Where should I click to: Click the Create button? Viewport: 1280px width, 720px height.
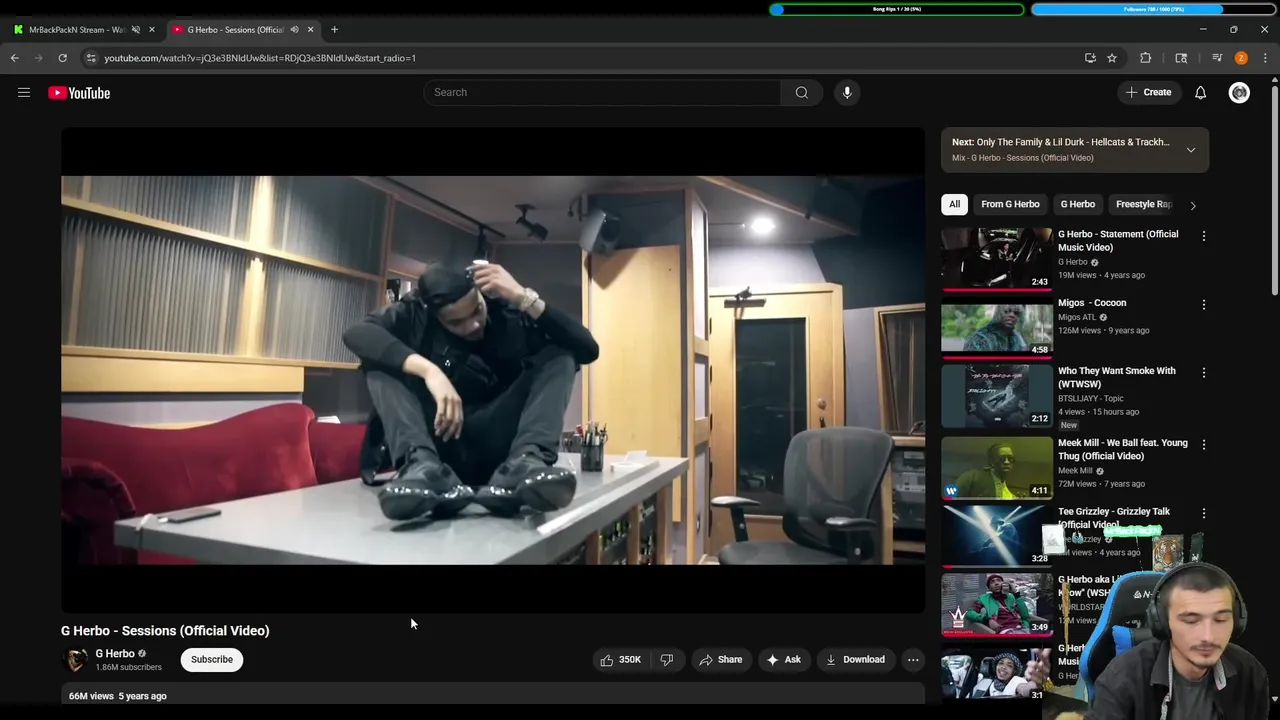click(x=1148, y=92)
